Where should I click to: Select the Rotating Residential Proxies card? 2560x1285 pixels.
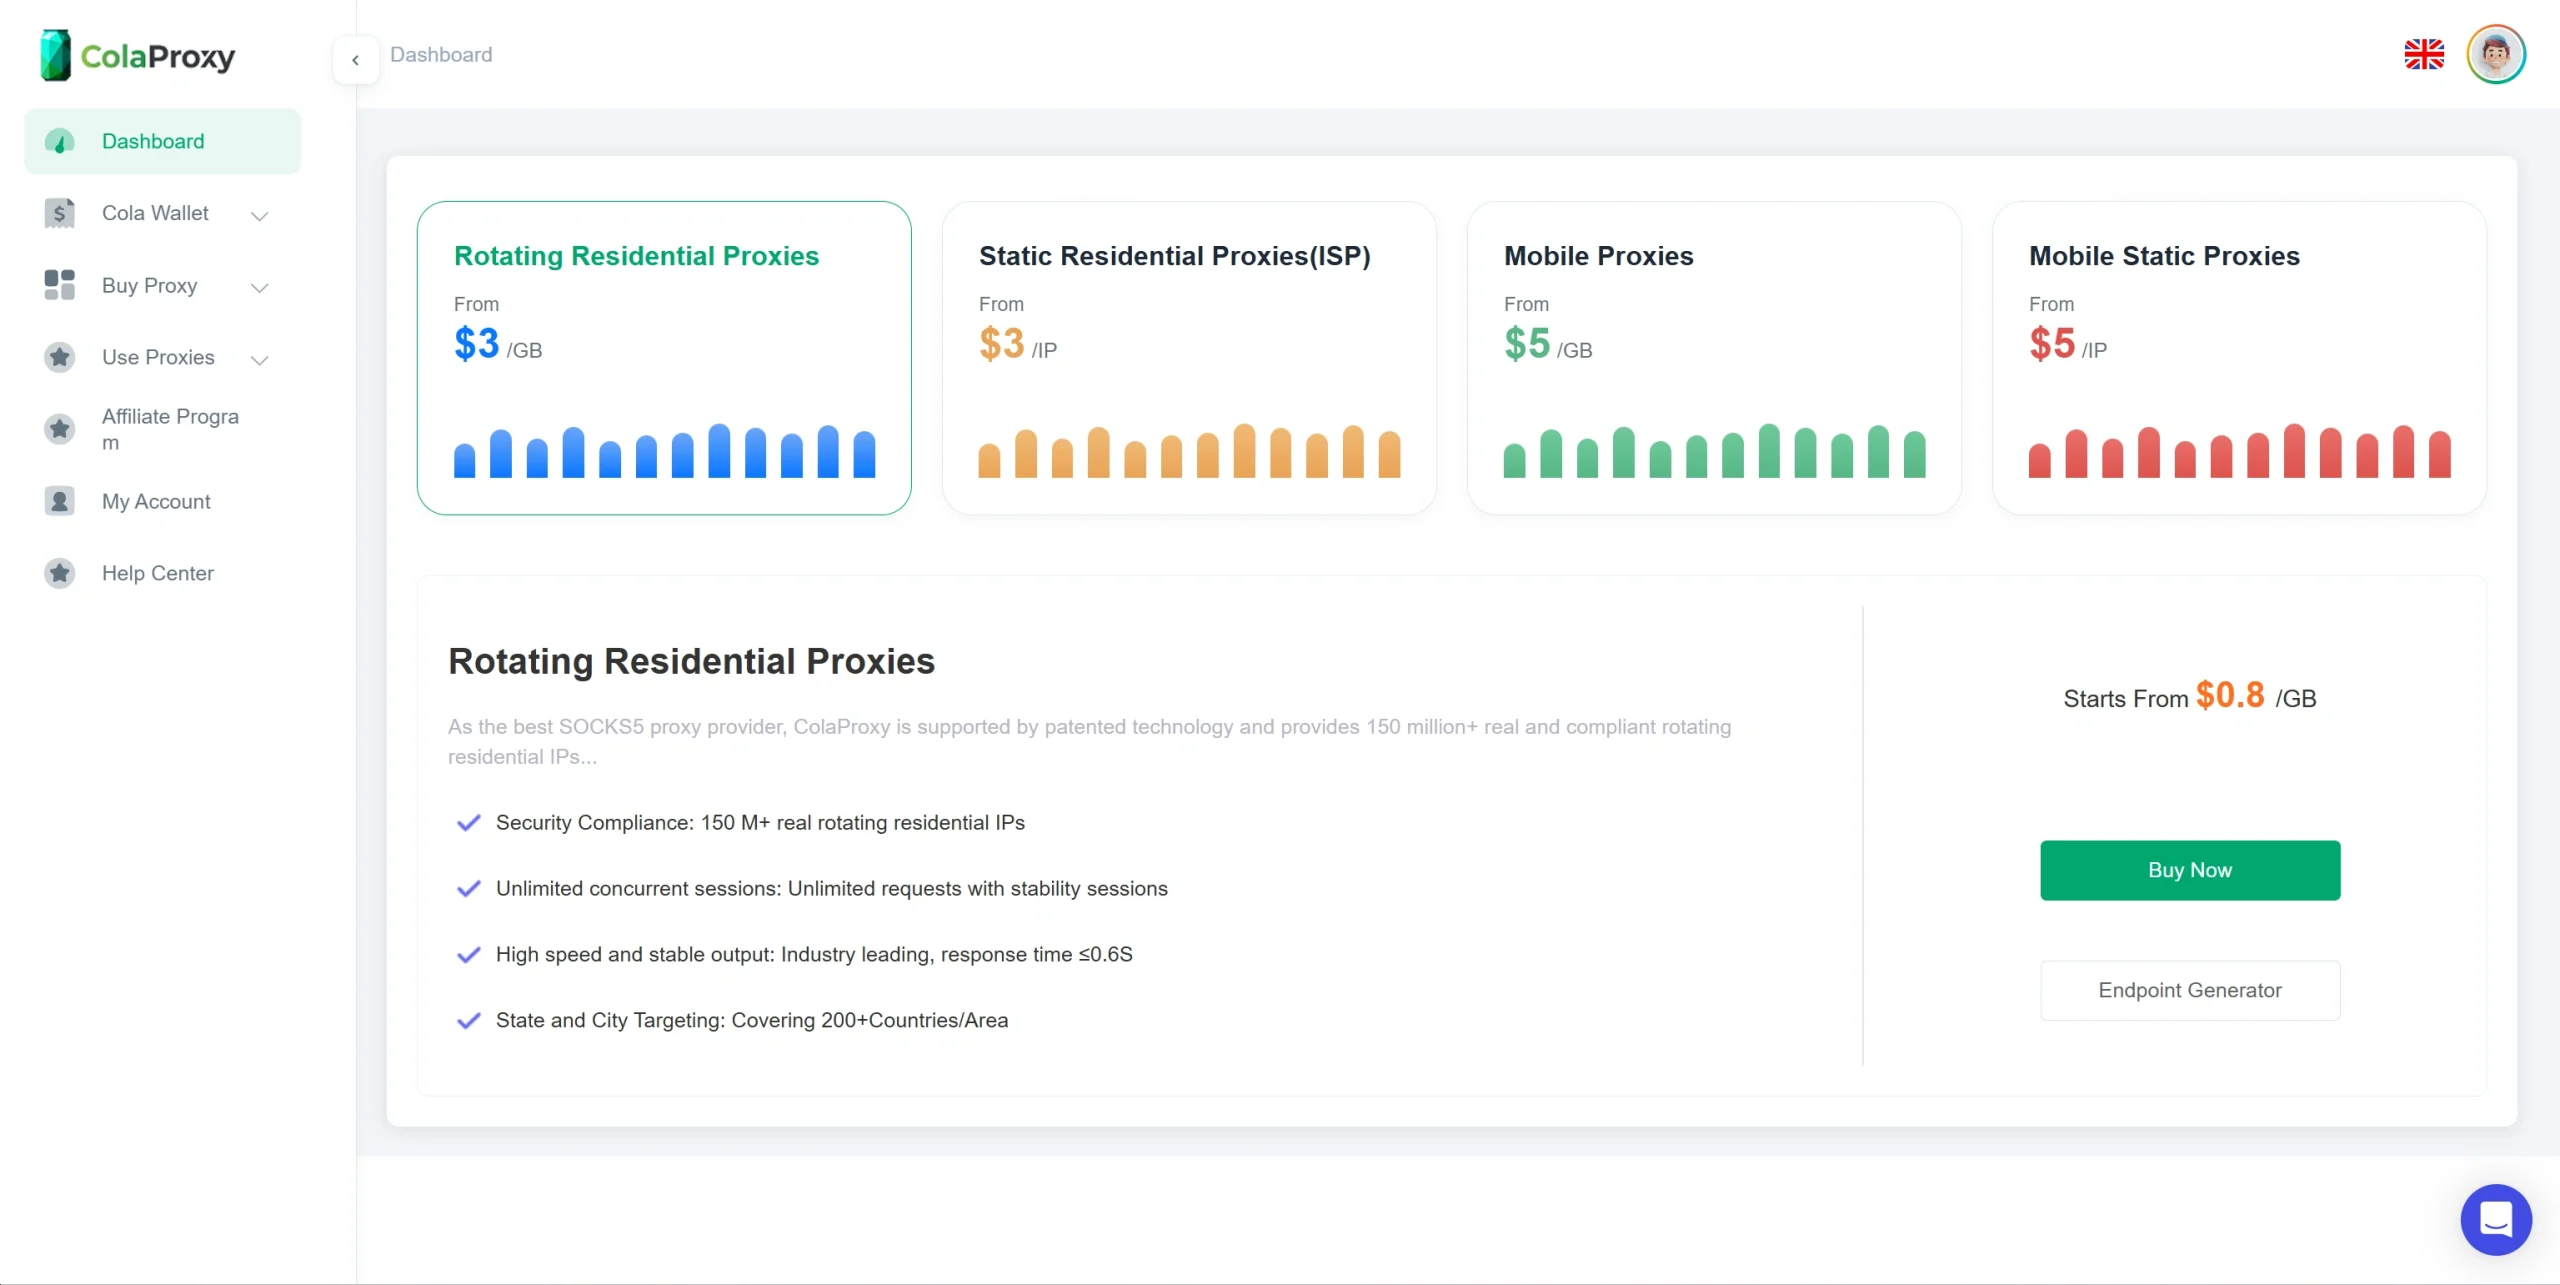[664, 358]
